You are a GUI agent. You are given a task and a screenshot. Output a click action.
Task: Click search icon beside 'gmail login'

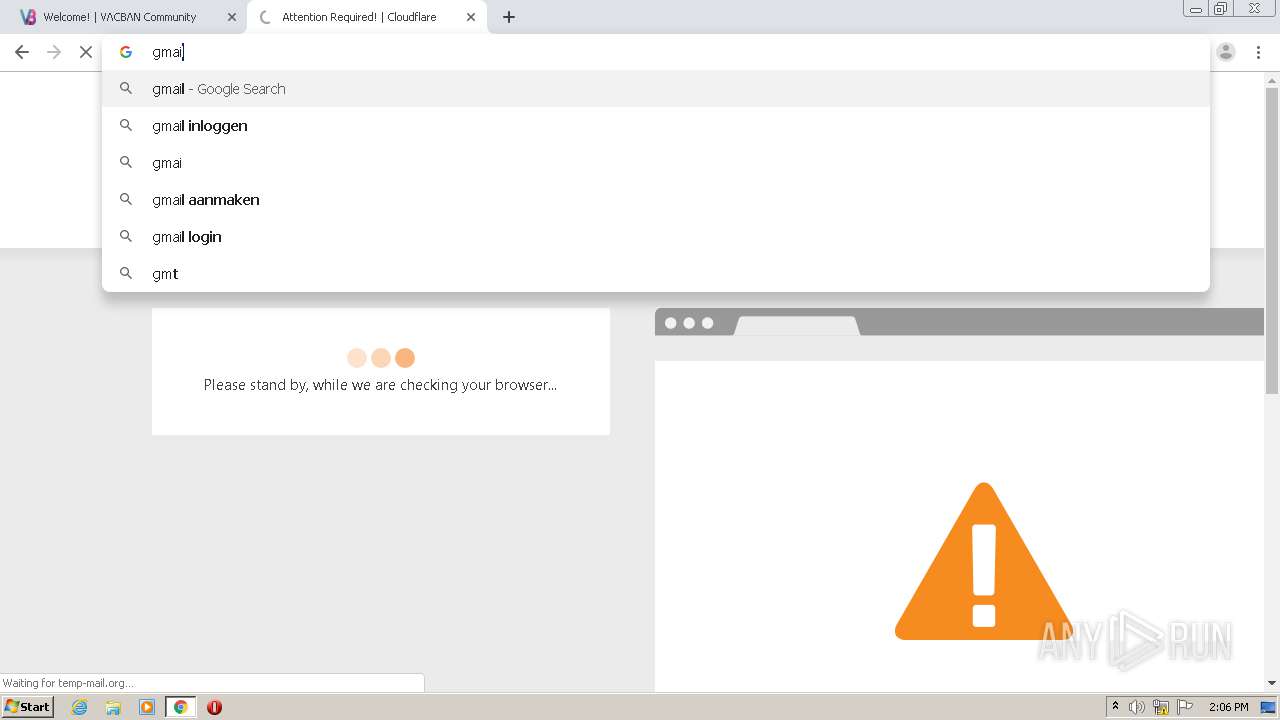pos(126,237)
